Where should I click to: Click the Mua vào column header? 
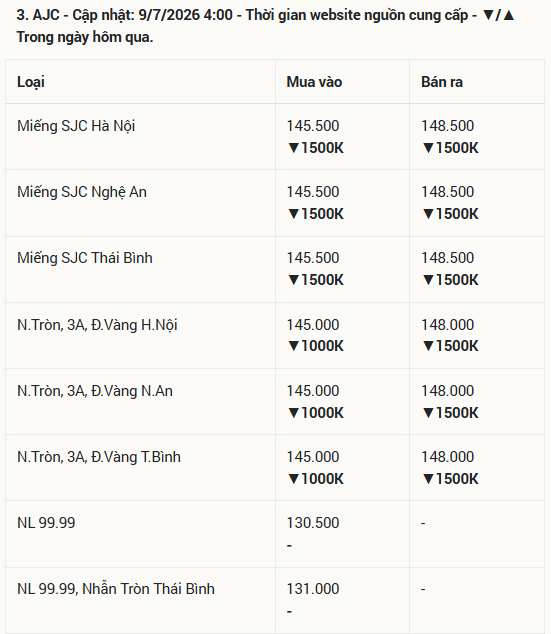click(x=314, y=82)
